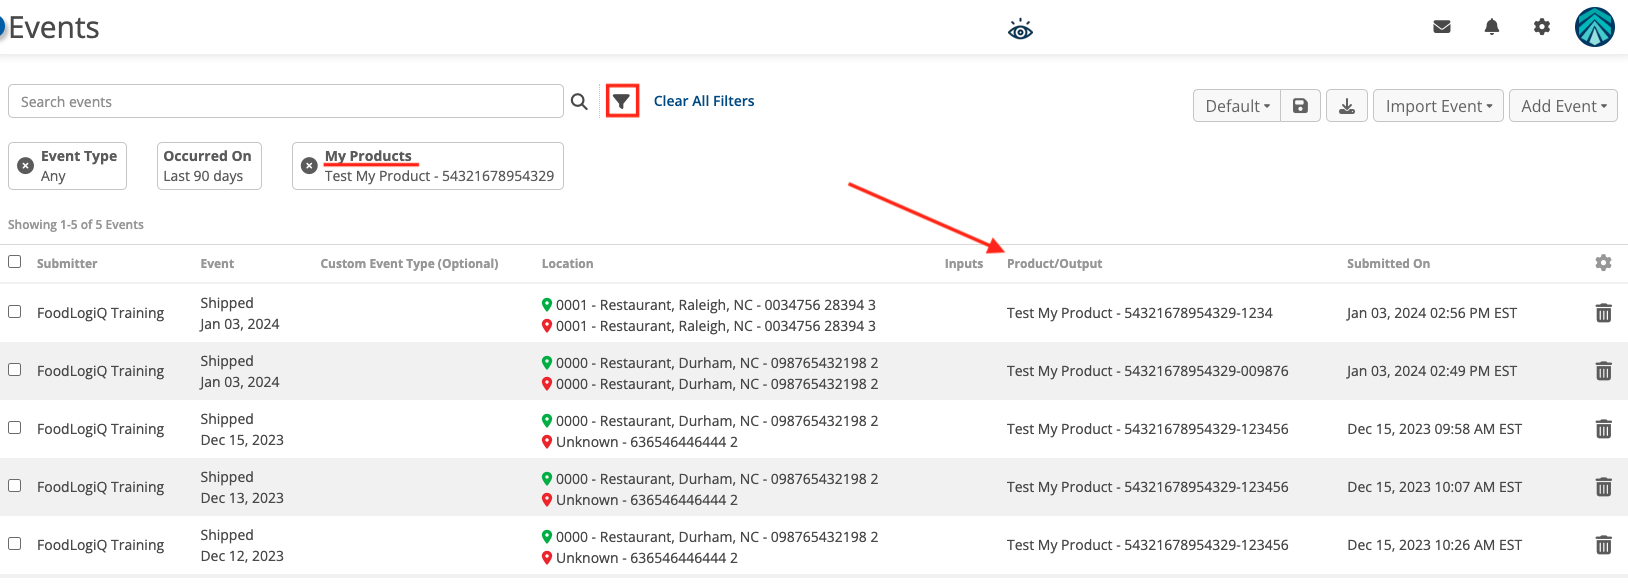Click product ending 54321678954329-1234

(x=1140, y=313)
